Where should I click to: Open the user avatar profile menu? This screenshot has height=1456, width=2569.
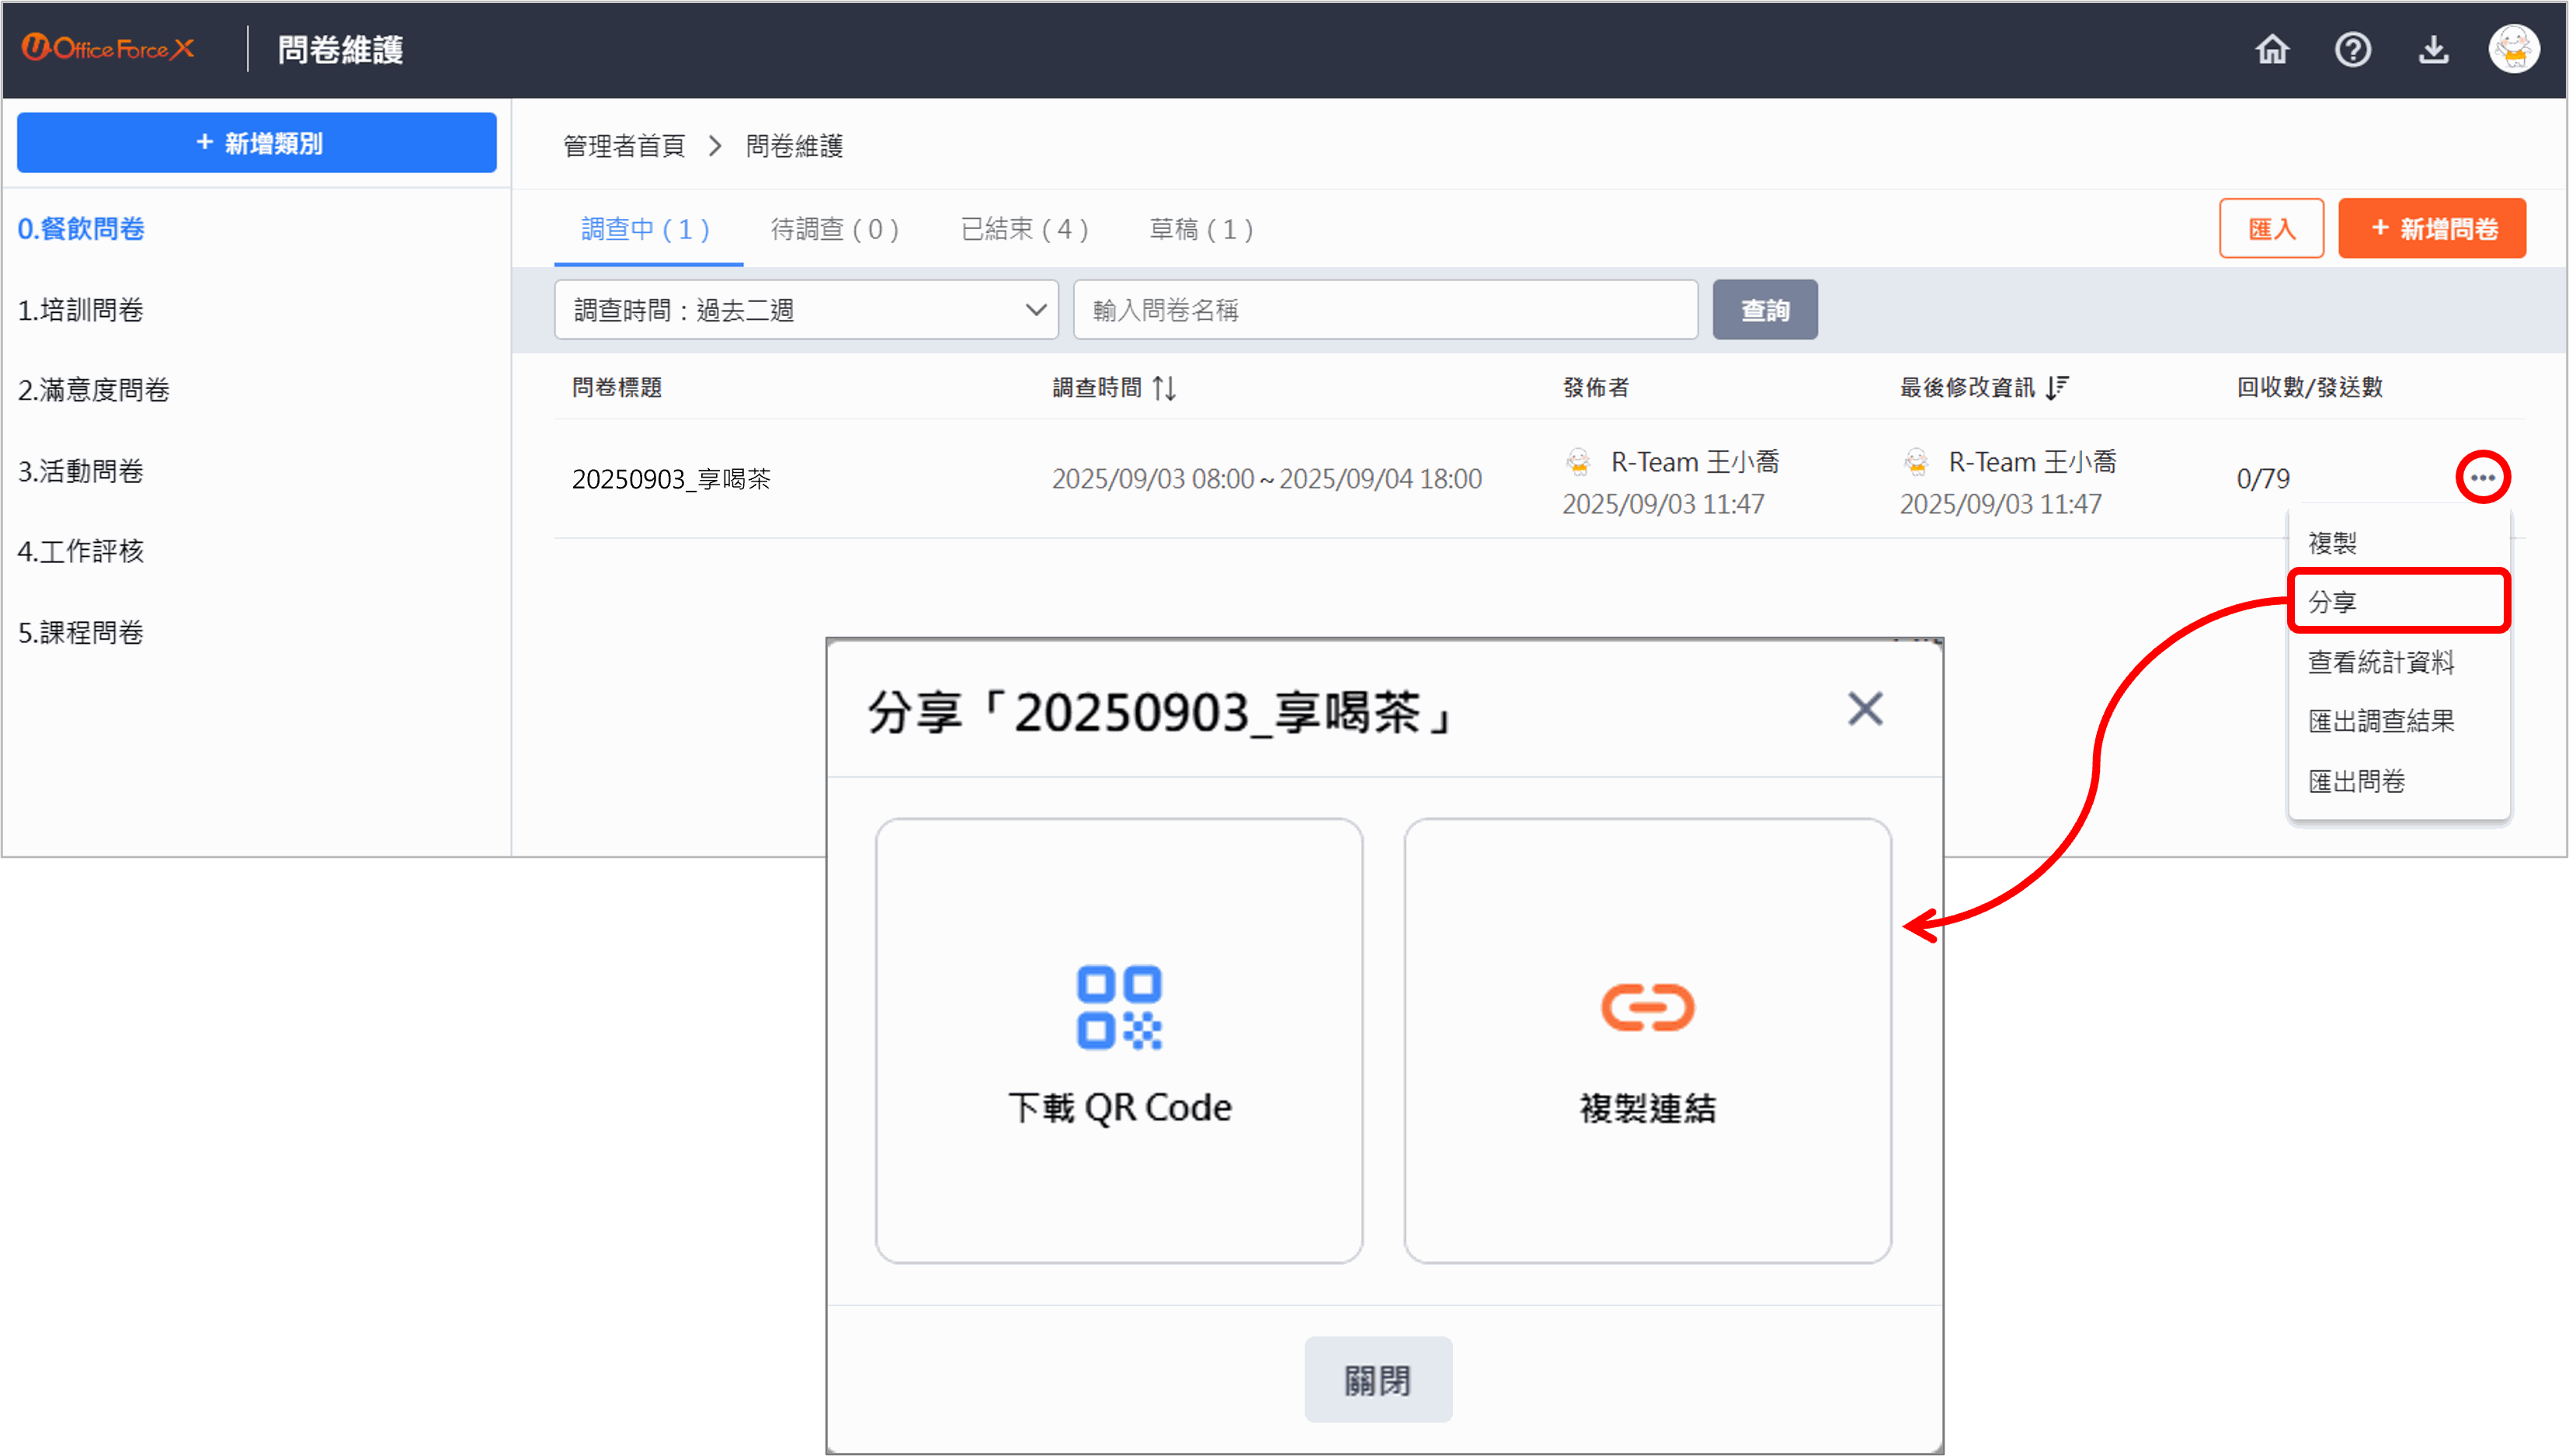pos(2513,49)
